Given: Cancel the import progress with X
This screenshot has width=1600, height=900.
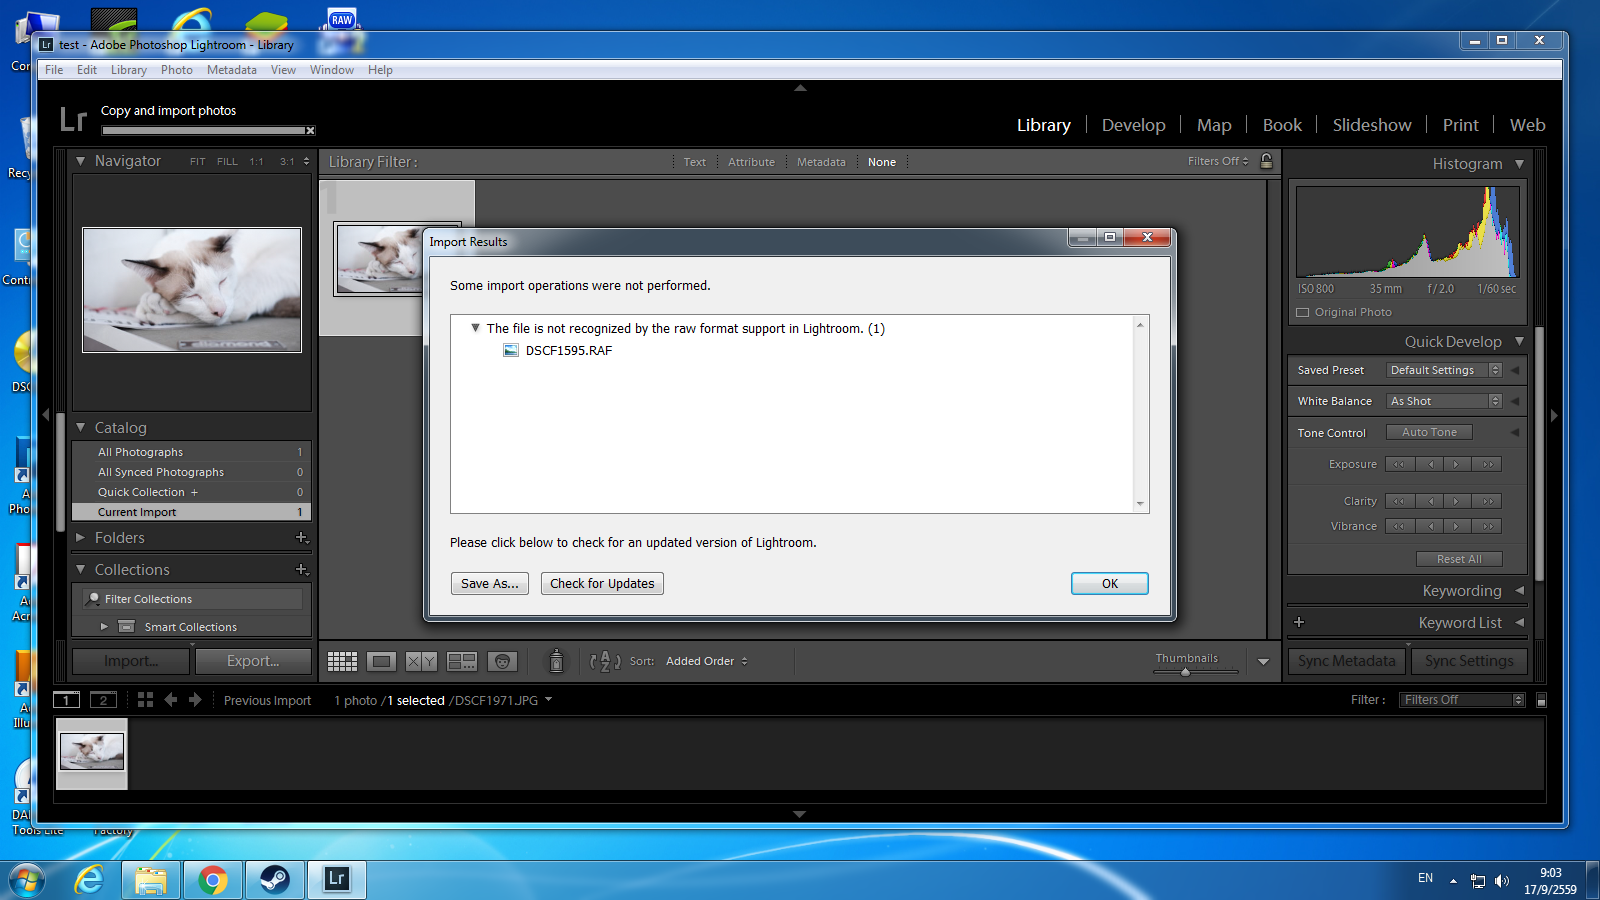Looking at the screenshot, I should 310,130.
